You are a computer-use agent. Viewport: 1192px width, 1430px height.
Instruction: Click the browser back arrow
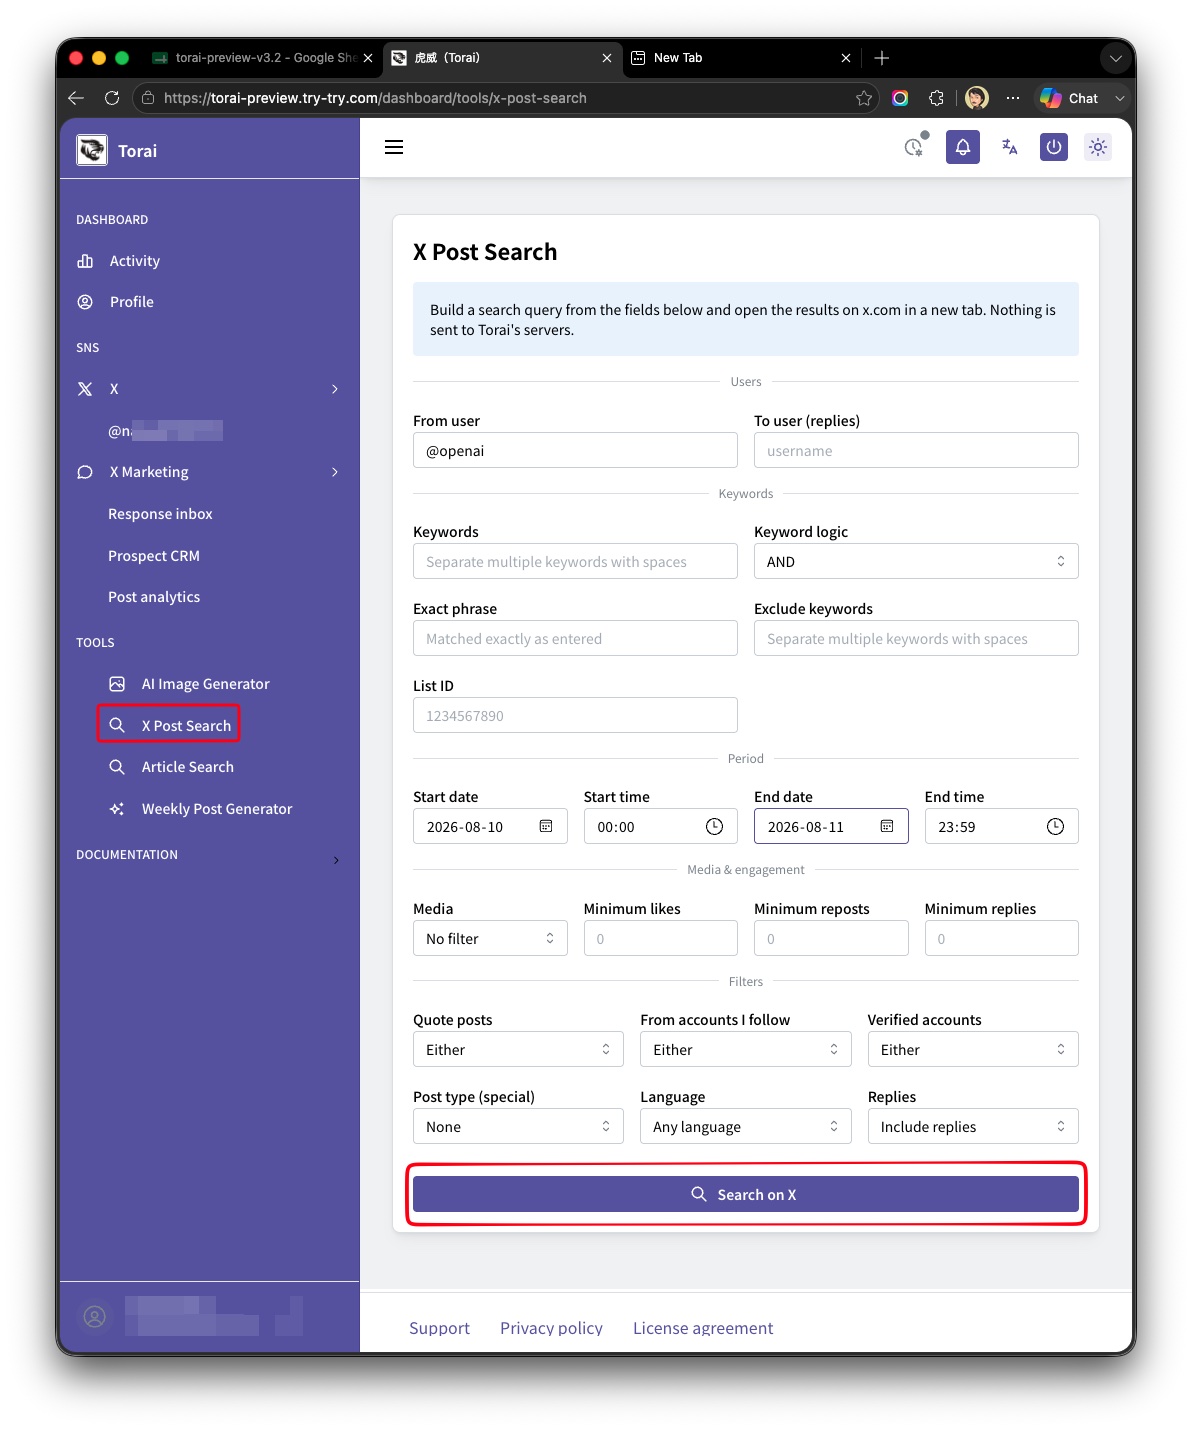click(x=76, y=98)
